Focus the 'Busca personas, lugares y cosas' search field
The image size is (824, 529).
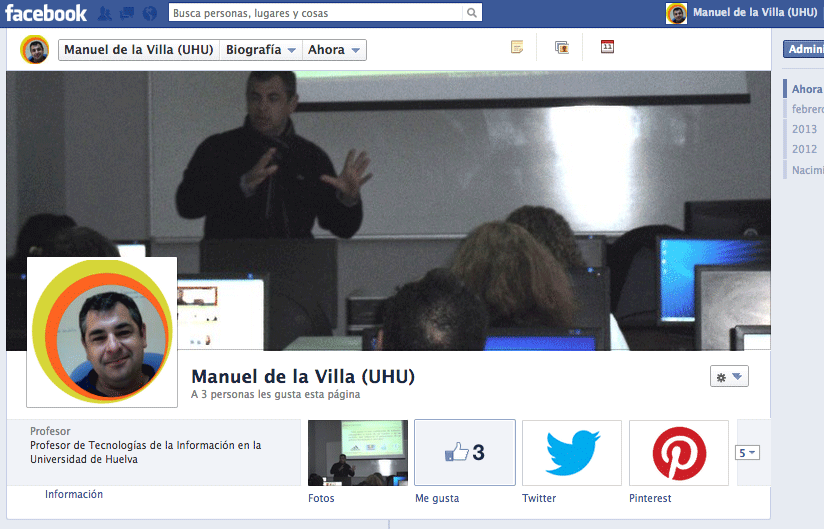tap(316, 13)
